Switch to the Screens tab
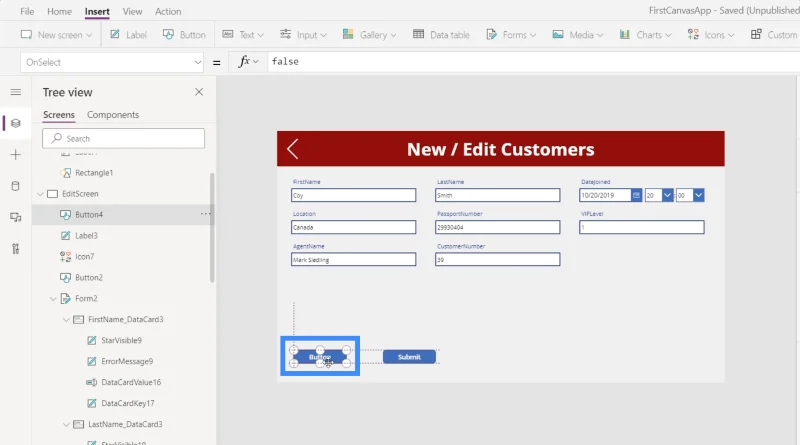The image size is (800, 445). click(59, 115)
